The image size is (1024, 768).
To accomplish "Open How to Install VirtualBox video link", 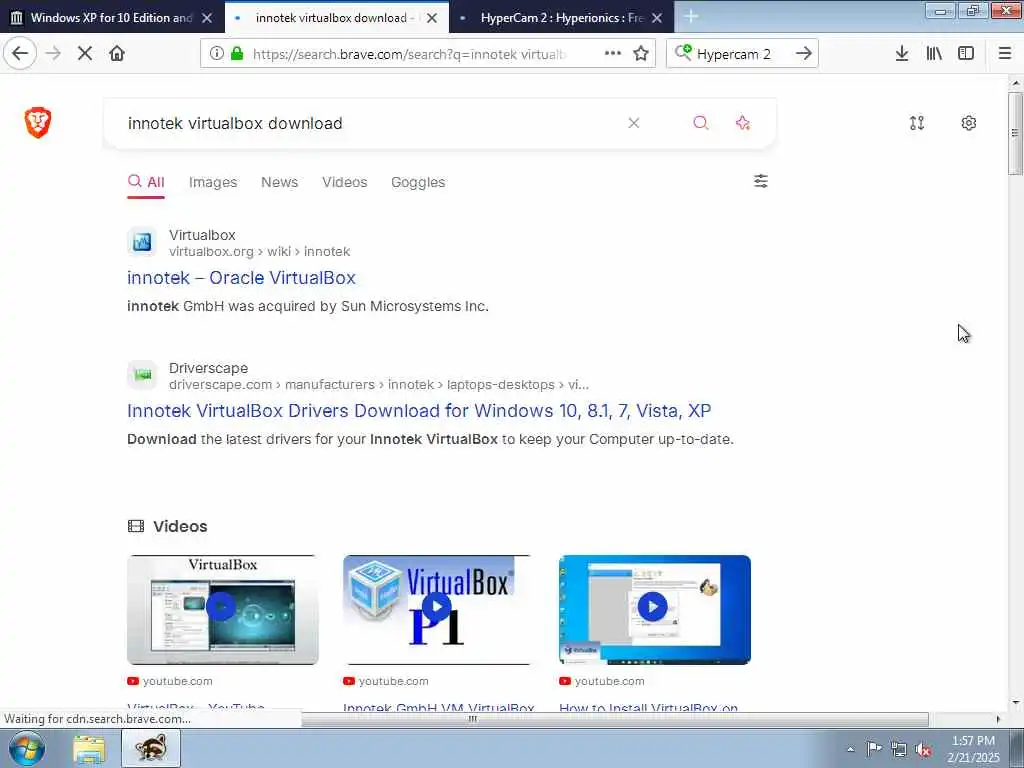I will pos(648,707).
